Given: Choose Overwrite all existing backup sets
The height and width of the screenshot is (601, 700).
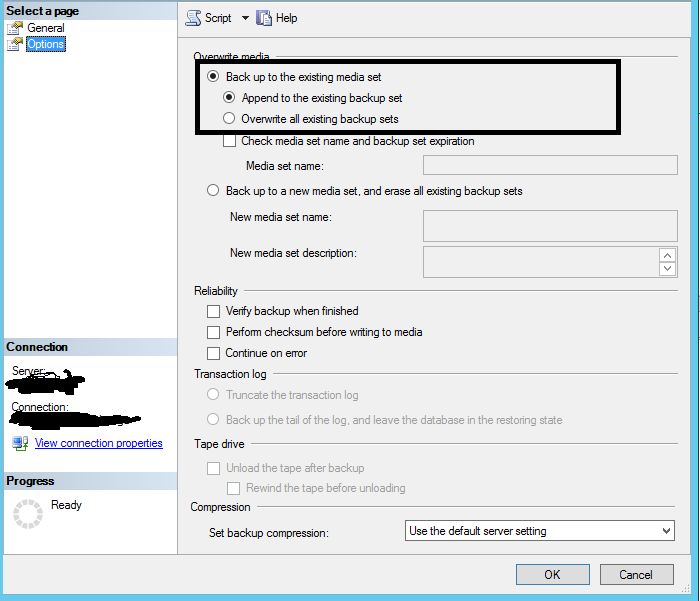Looking at the screenshot, I should click(229, 118).
